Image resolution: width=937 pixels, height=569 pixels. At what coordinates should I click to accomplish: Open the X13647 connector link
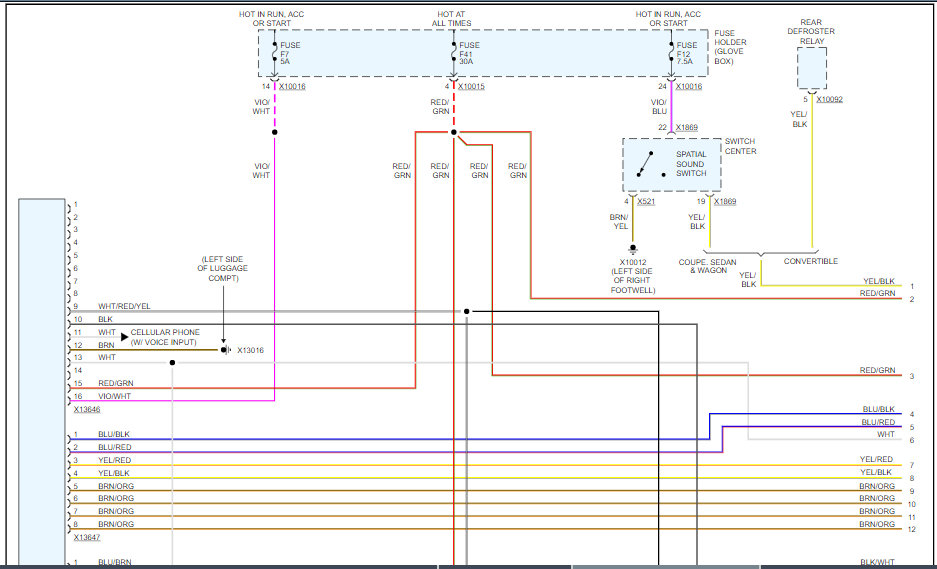[x=87, y=537]
